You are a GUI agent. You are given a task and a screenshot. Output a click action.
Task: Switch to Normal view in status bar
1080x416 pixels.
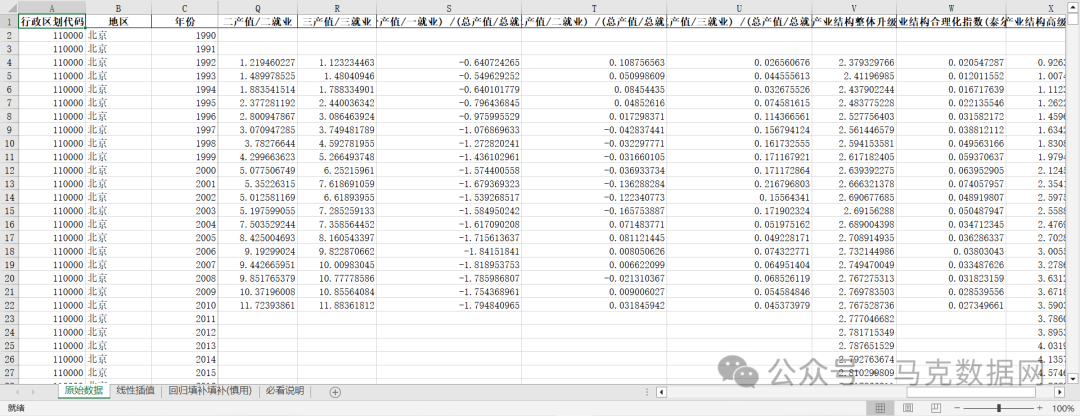(880, 408)
